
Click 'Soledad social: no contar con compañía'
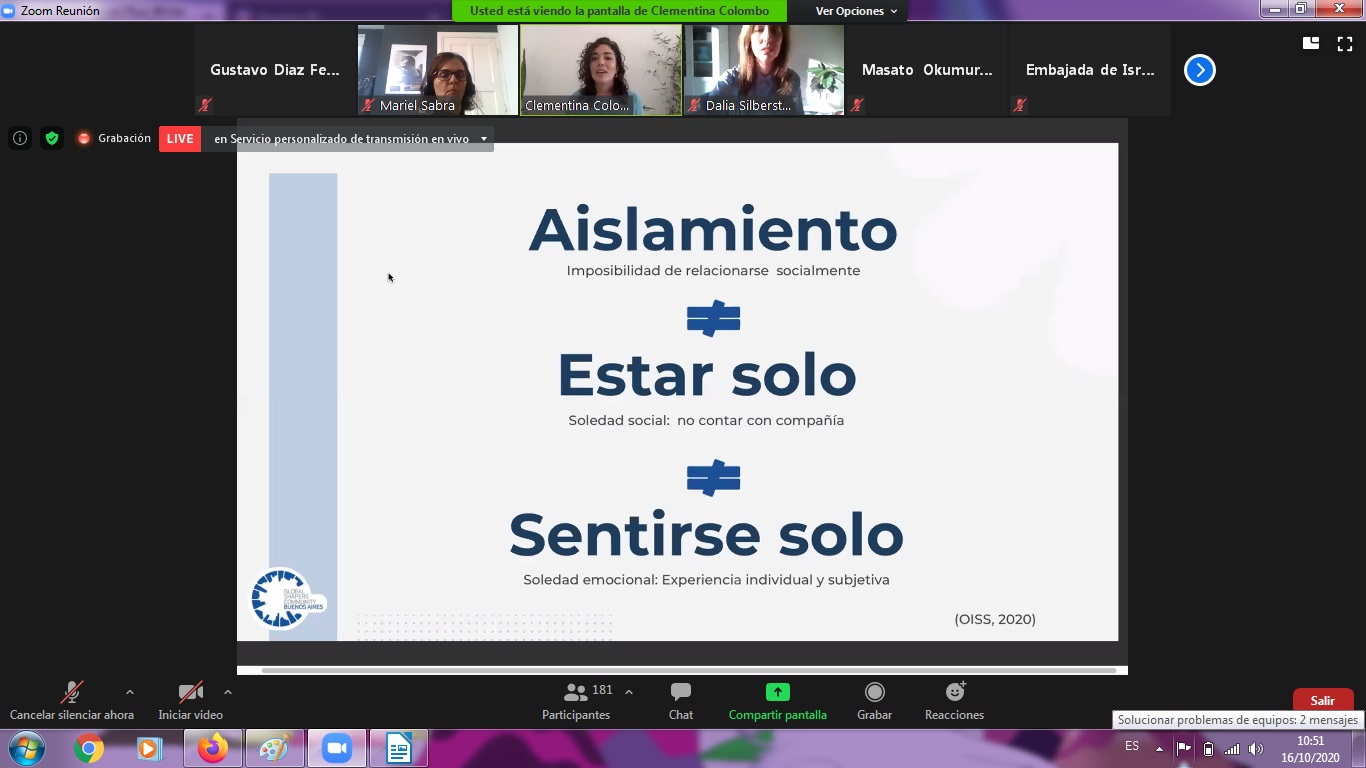click(706, 421)
